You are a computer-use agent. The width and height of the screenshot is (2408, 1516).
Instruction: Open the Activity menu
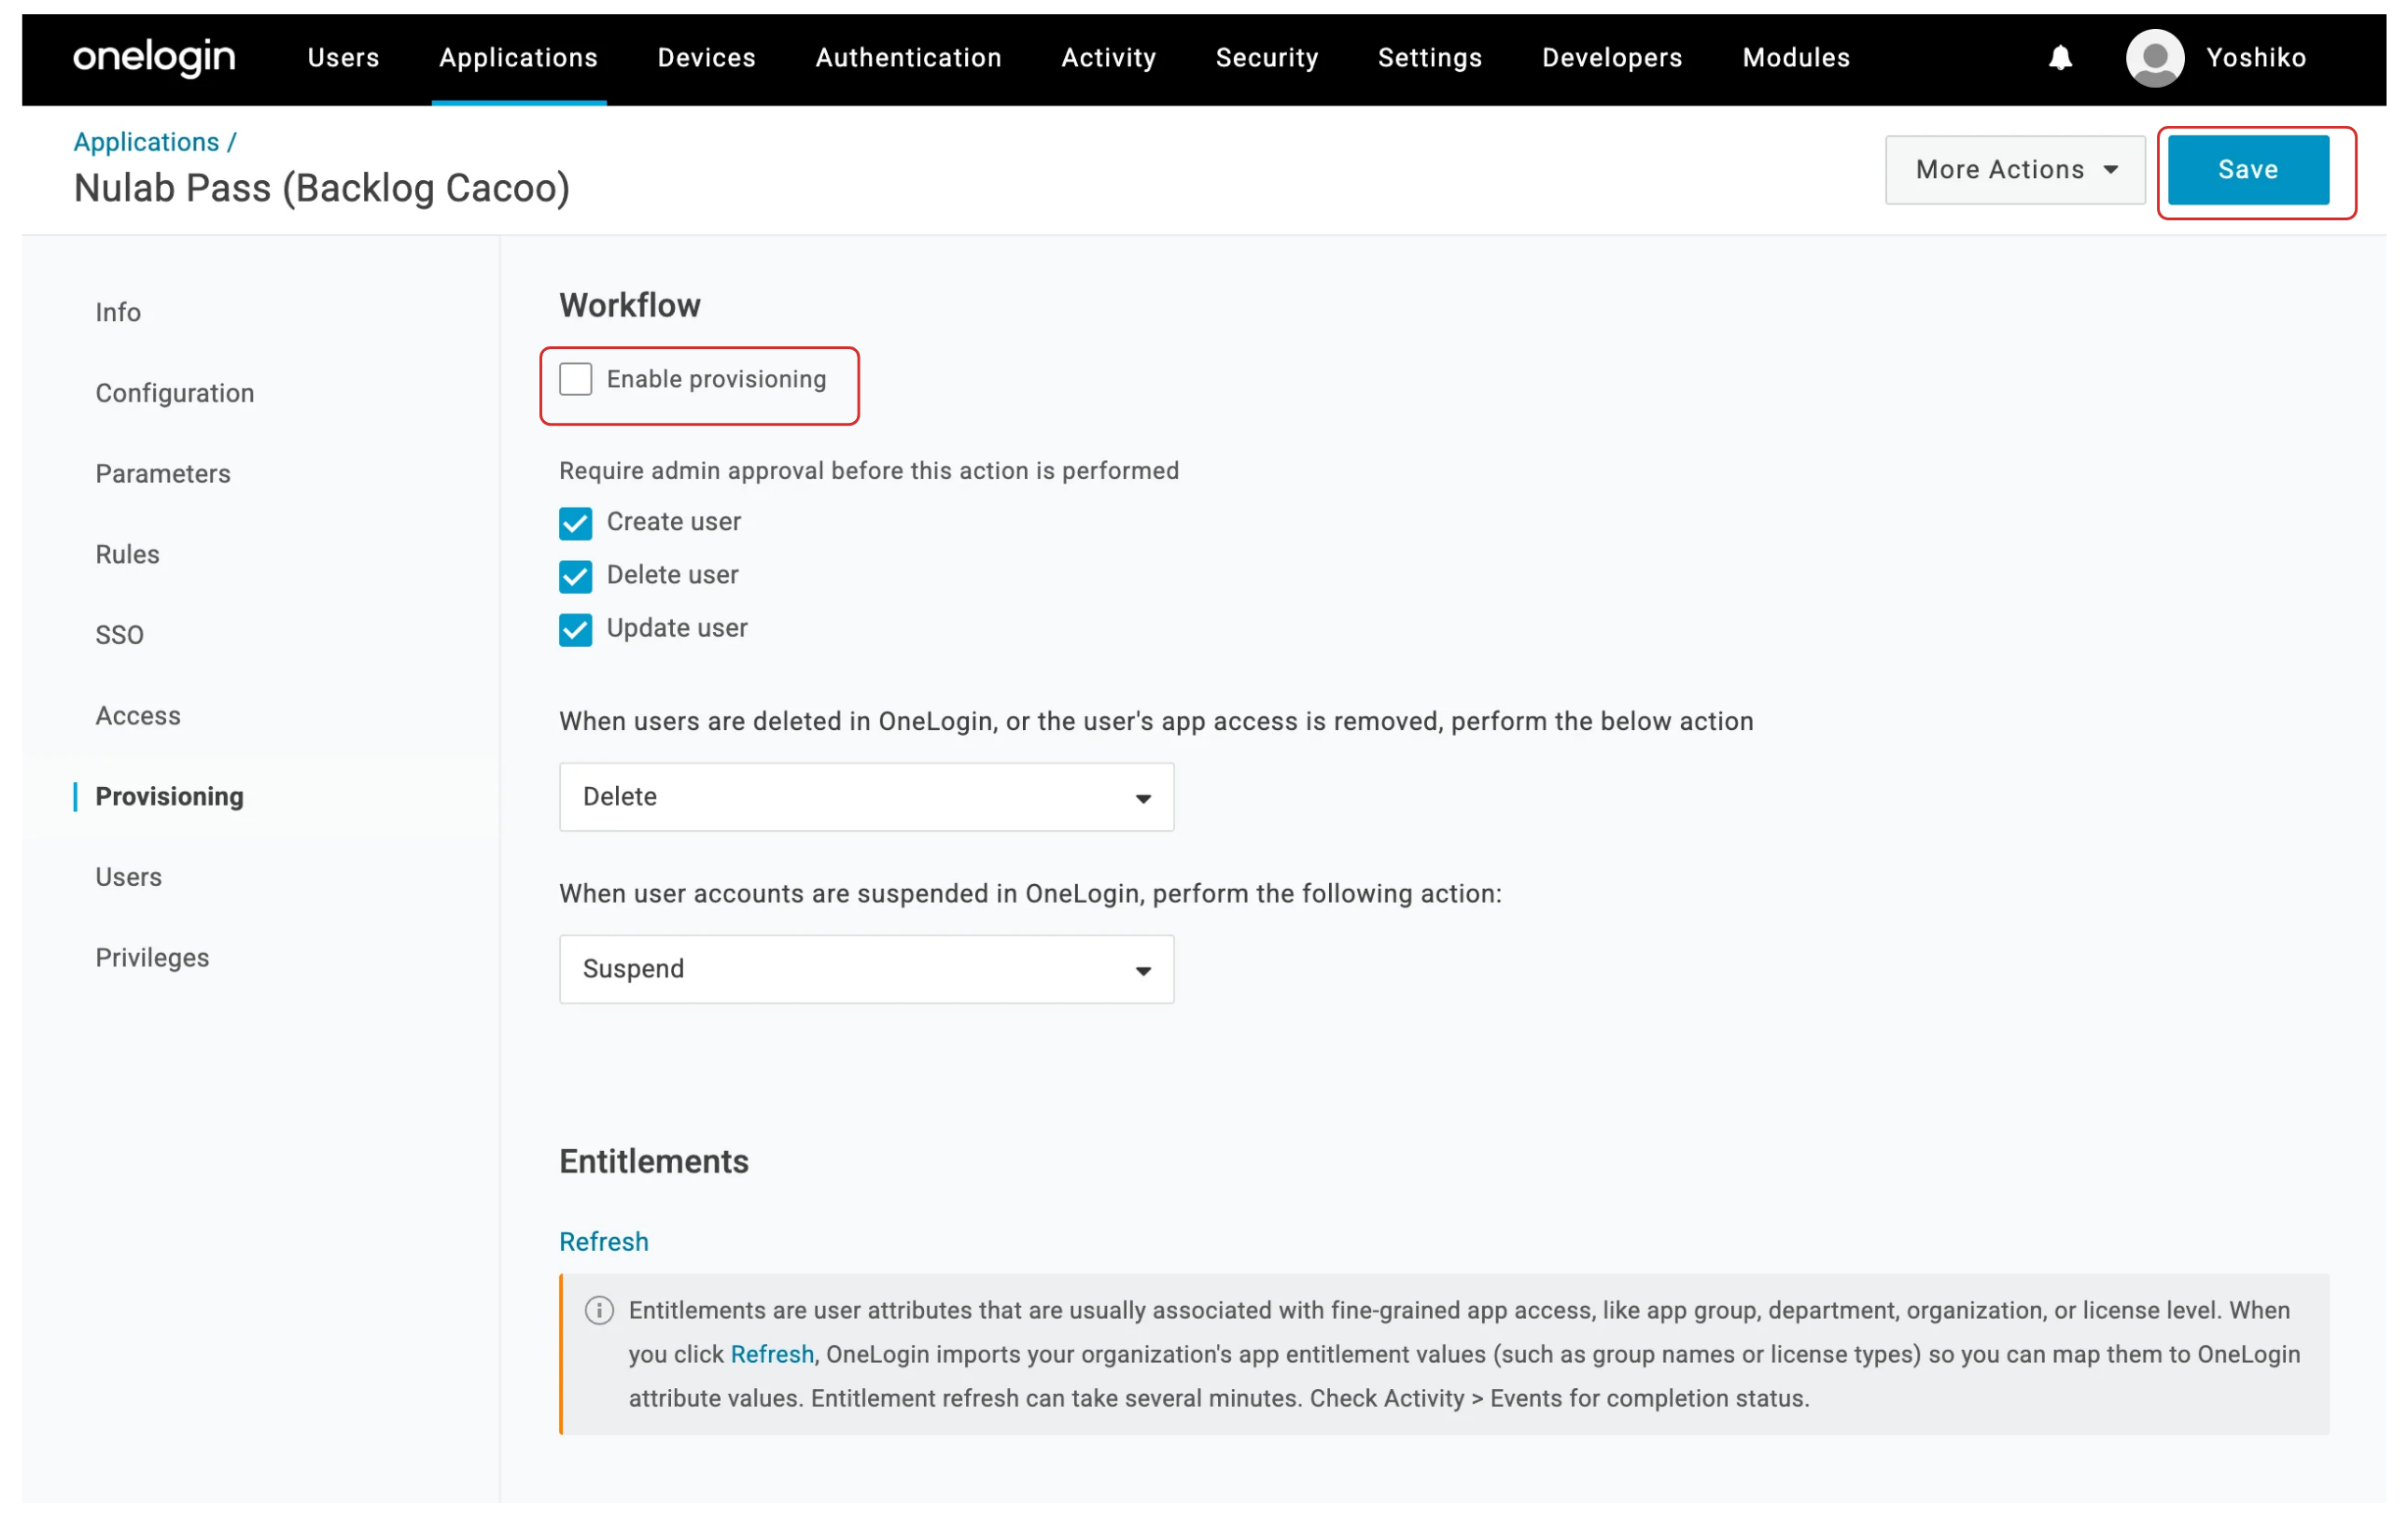(x=1109, y=58)
